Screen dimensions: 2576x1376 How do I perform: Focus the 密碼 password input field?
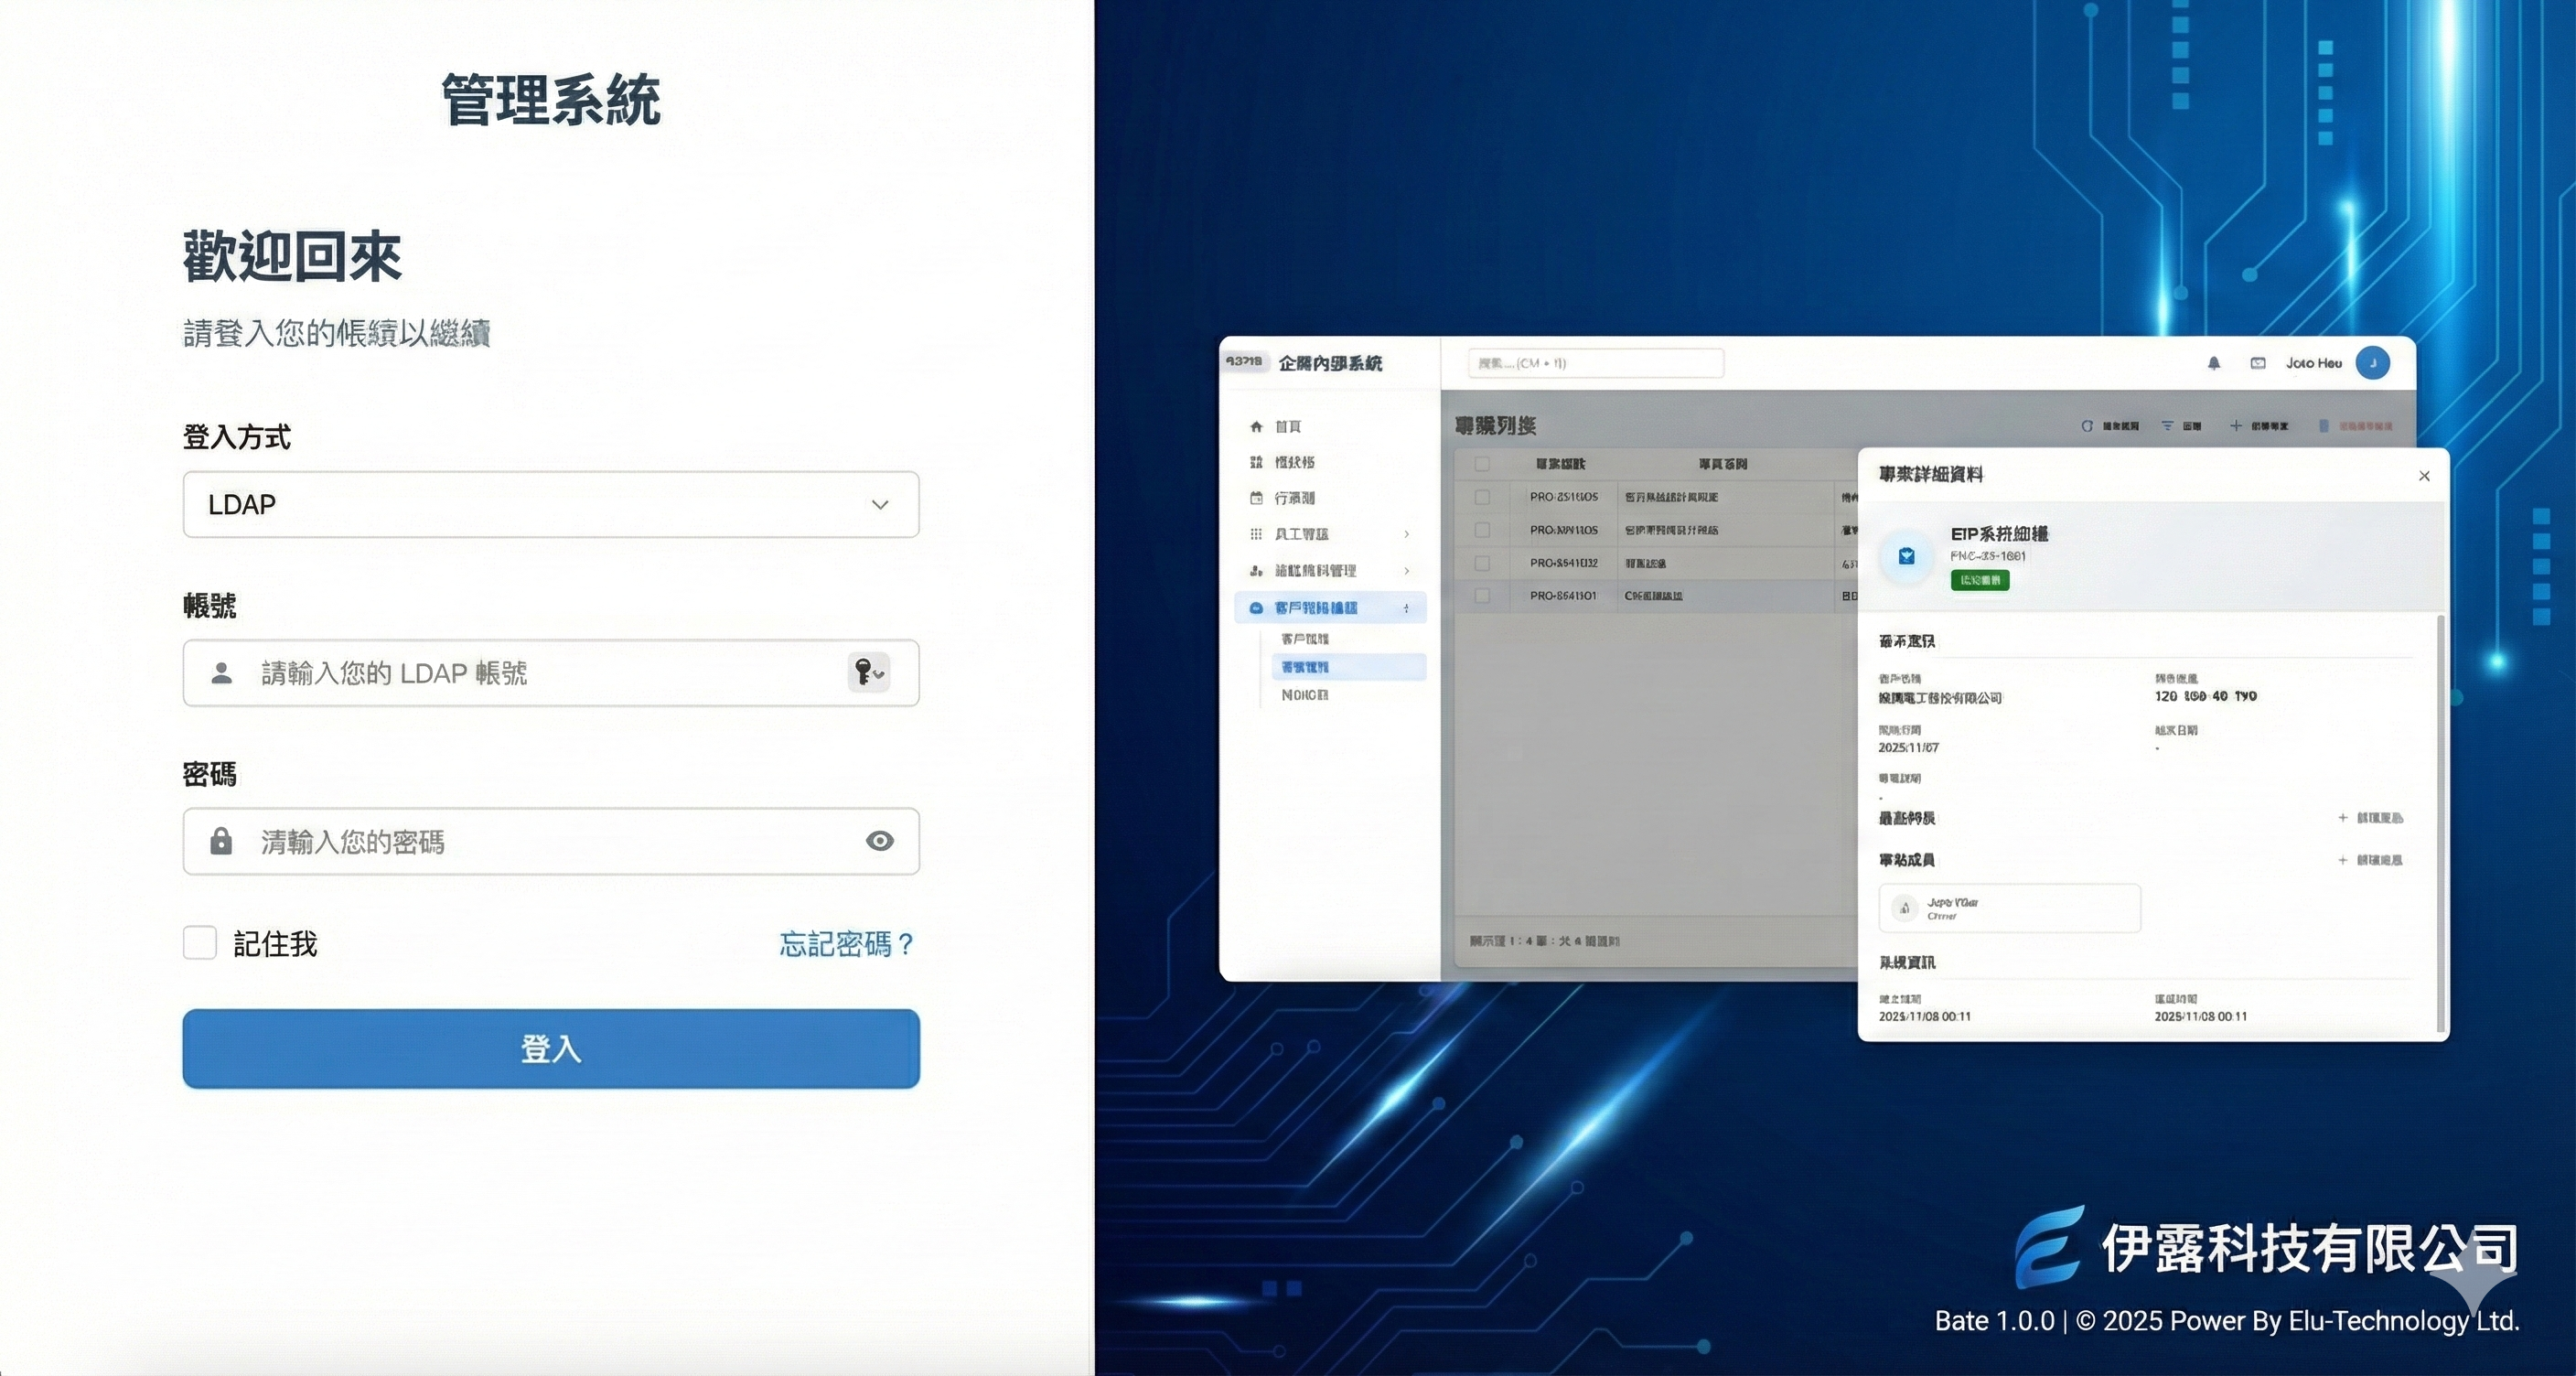coord(551,841)
